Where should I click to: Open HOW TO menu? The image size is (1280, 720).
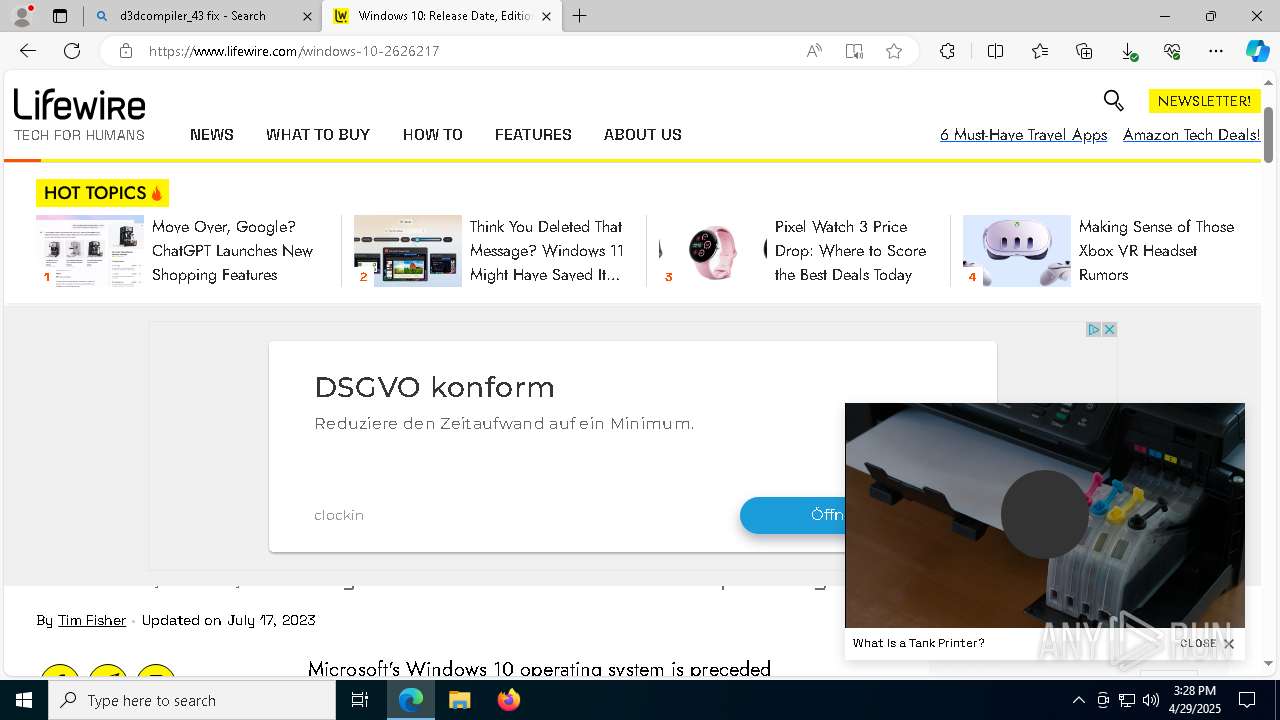[432, 134]
